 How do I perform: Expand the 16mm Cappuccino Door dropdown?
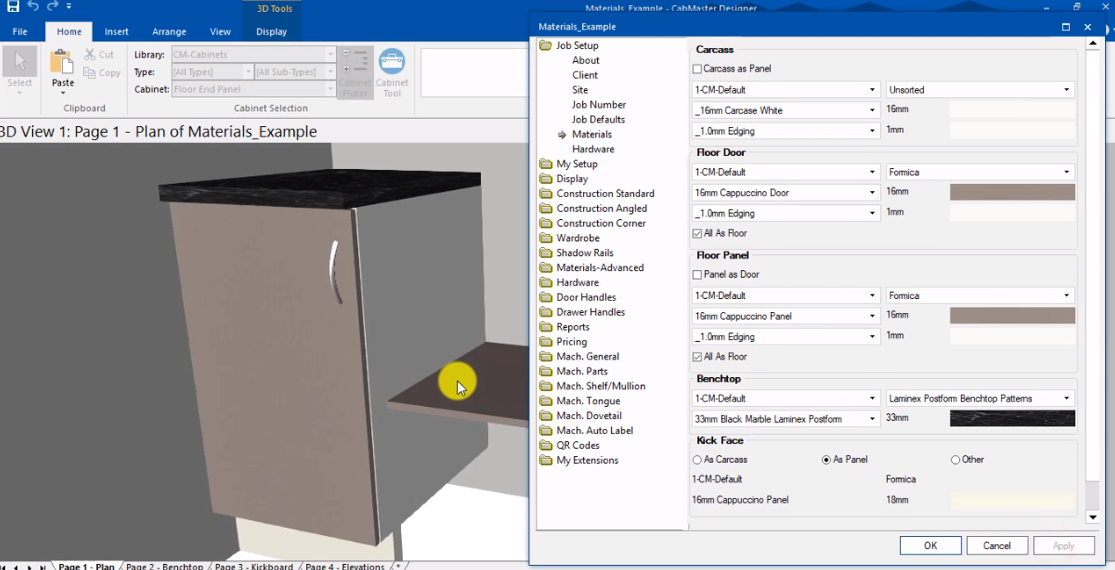[785, 193]
